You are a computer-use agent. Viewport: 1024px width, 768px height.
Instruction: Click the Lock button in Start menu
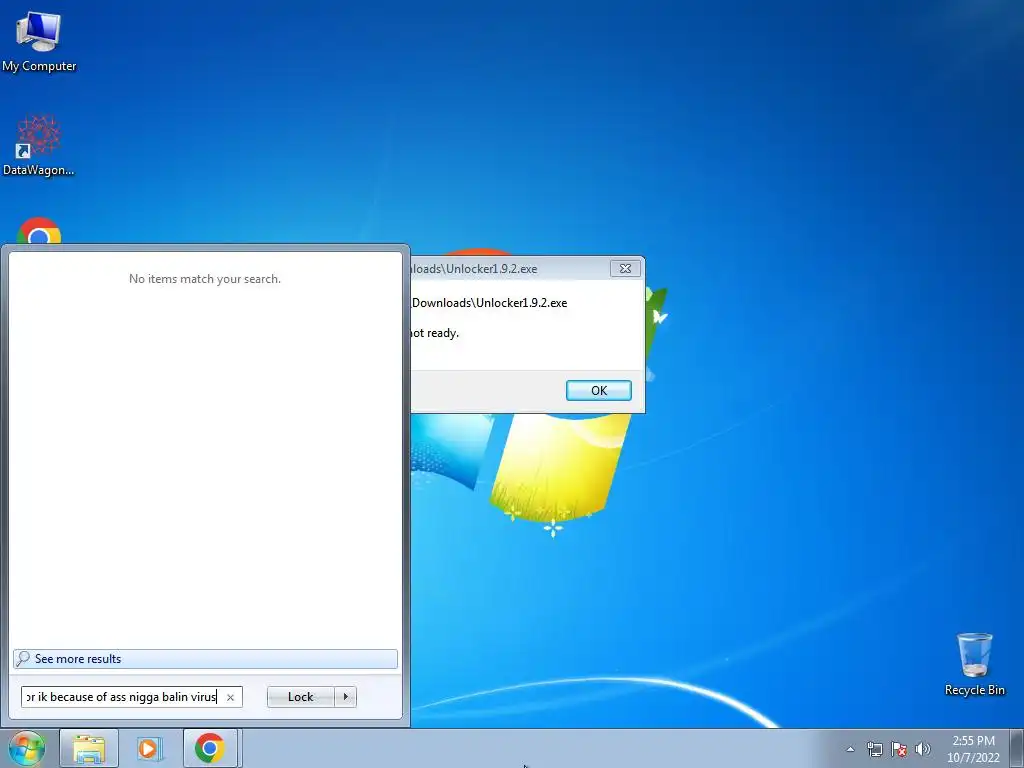point(300,697)
